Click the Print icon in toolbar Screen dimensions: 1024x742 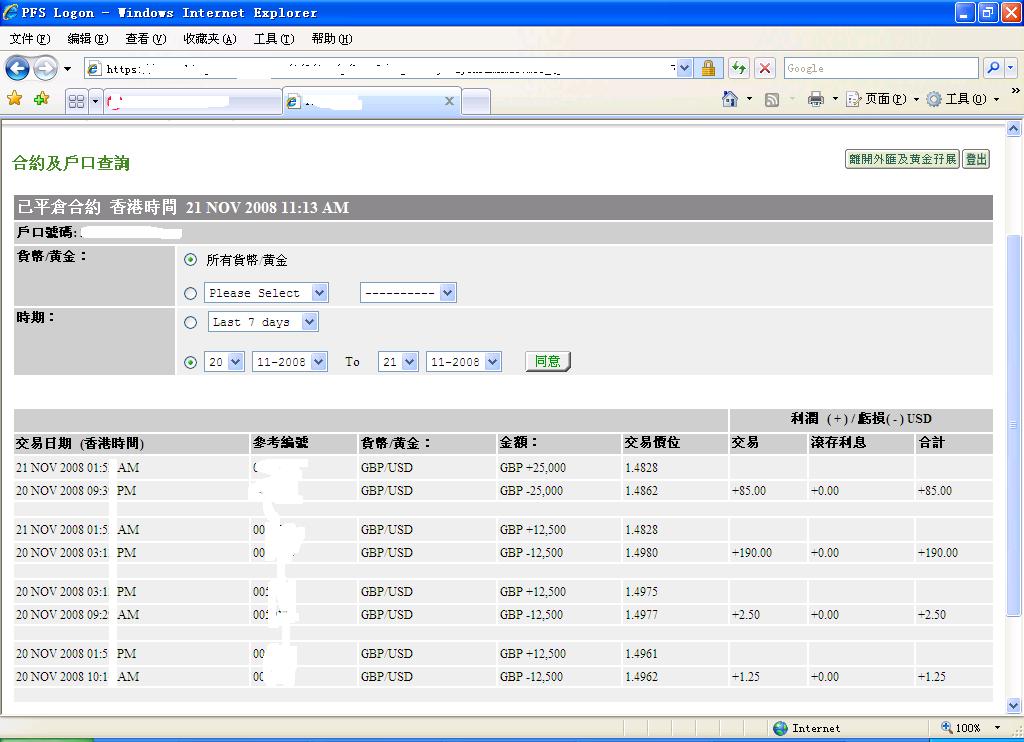point(815,99)
